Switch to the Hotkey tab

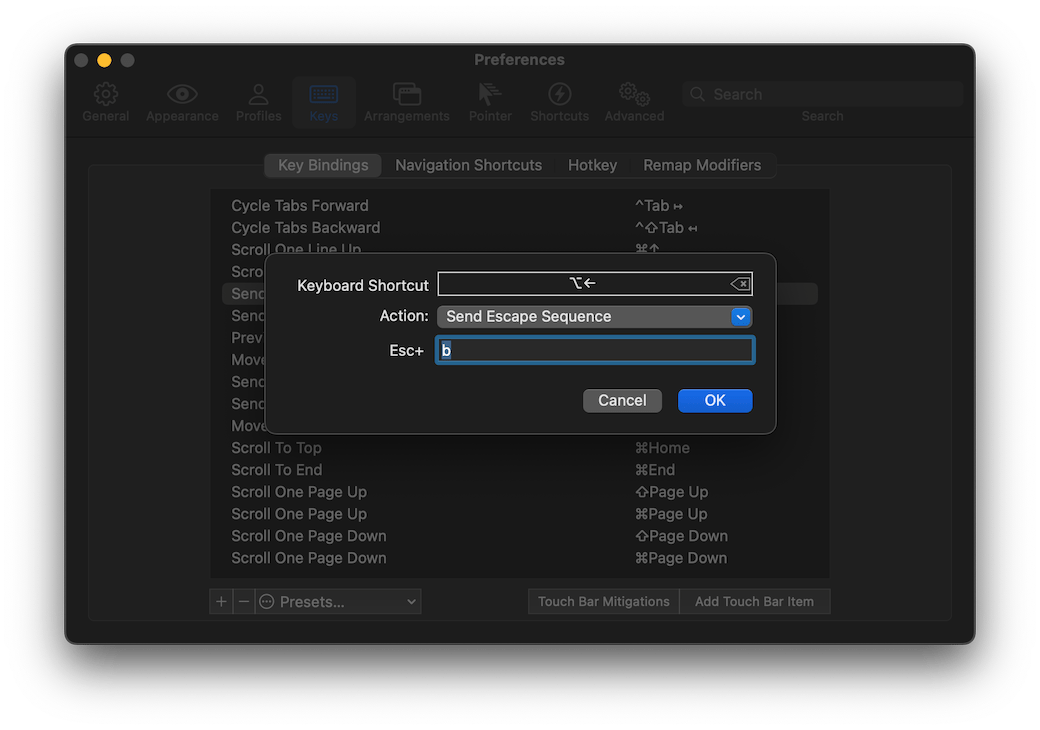point(592,165)
